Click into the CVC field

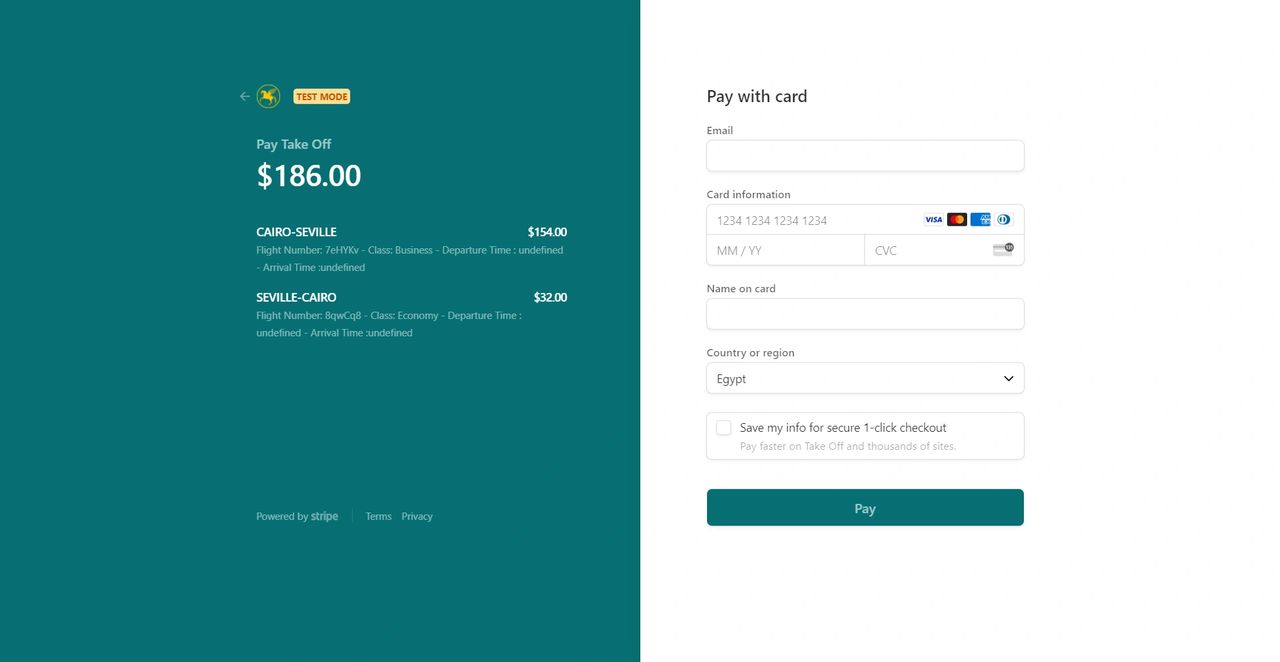[925, 250]
